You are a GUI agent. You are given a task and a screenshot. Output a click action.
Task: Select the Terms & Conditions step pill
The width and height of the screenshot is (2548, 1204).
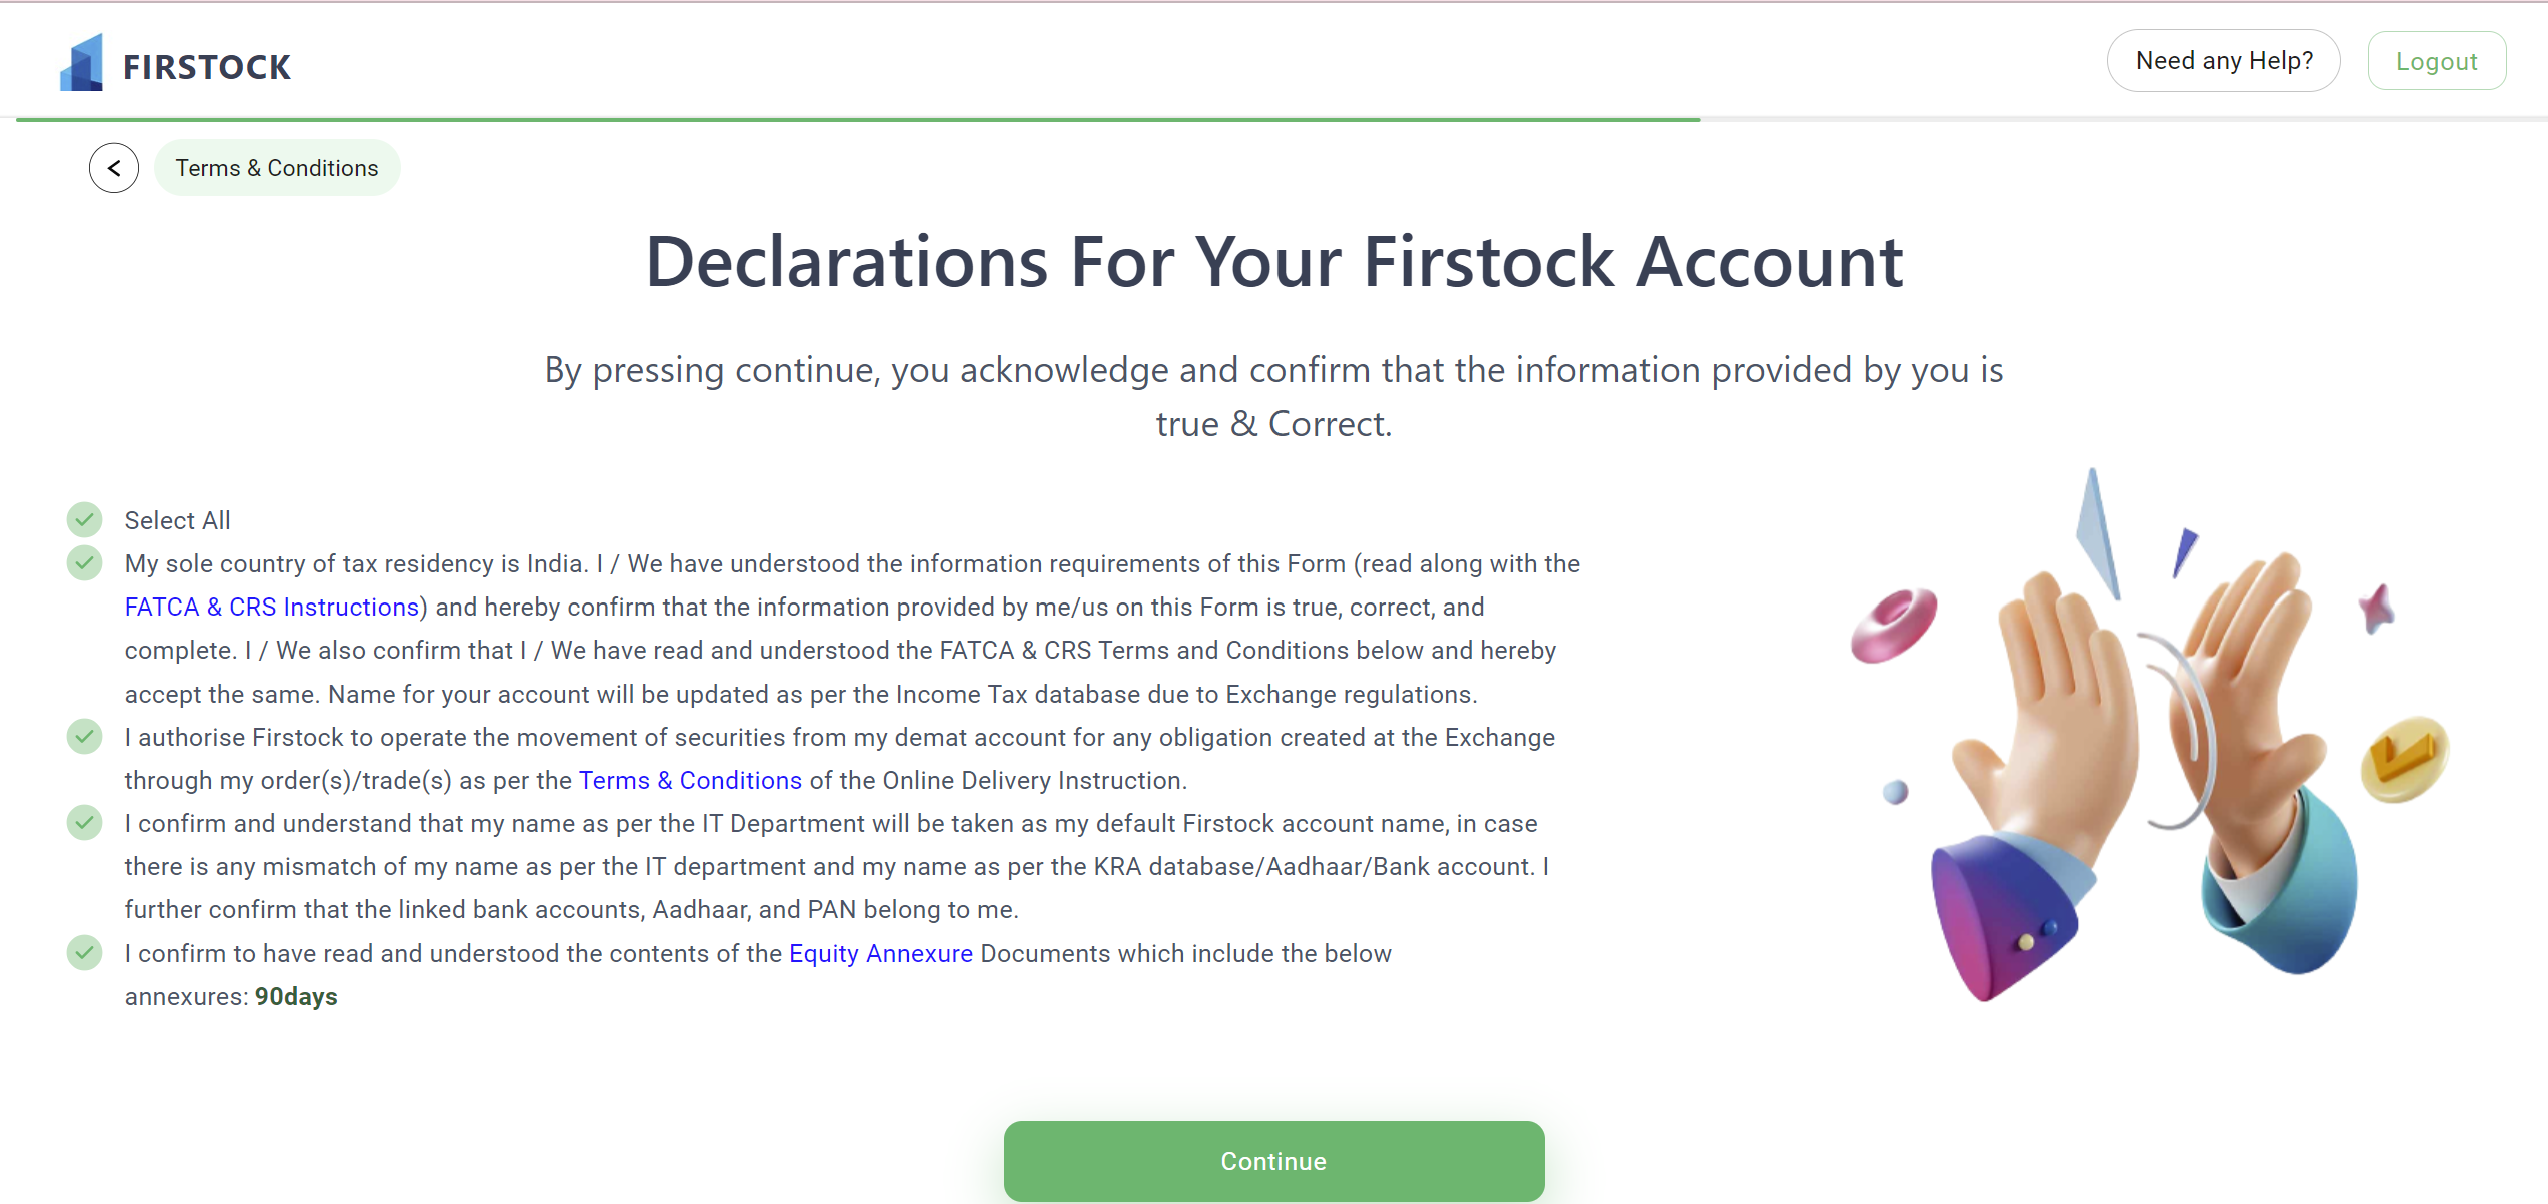coord(277,168)
